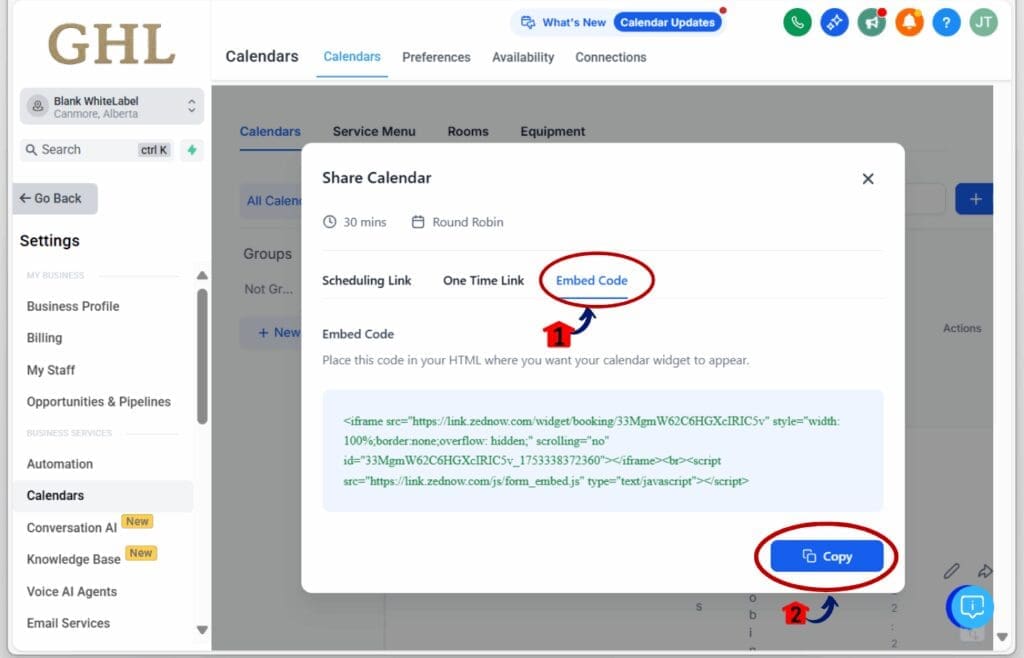Image resolution: width=1024 pixels, height=658 pixels.
Task: Open the blue AI sparkle assistant icon
Action: (834, 23)
